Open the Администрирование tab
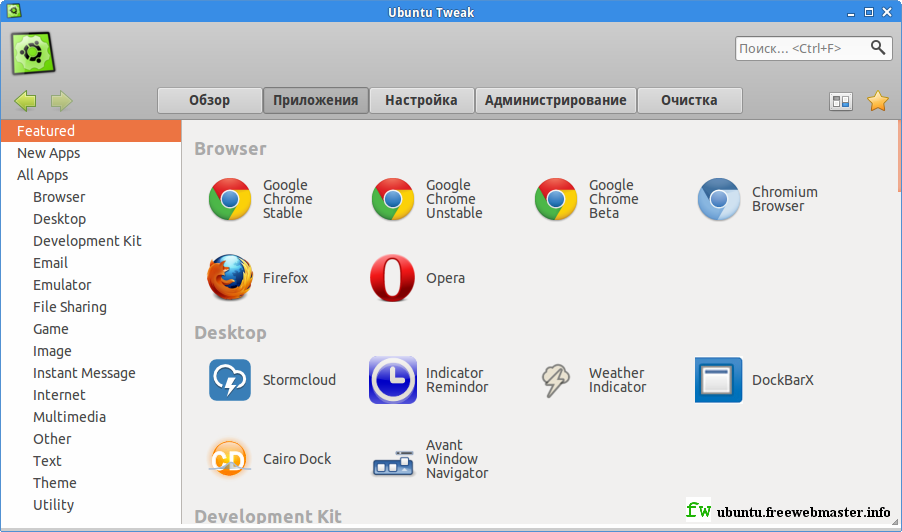This screenshot has height=532, width=902. click(x=555, y=101)
